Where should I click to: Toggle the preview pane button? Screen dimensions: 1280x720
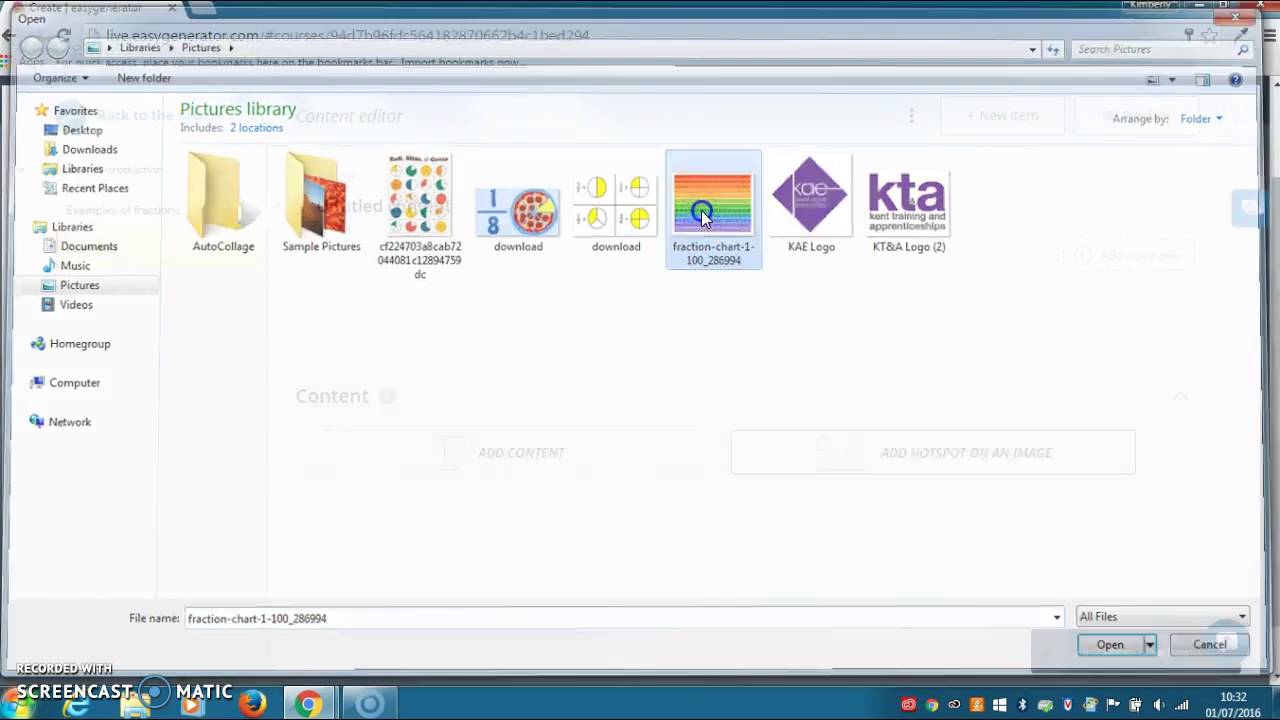(1203, 80)
